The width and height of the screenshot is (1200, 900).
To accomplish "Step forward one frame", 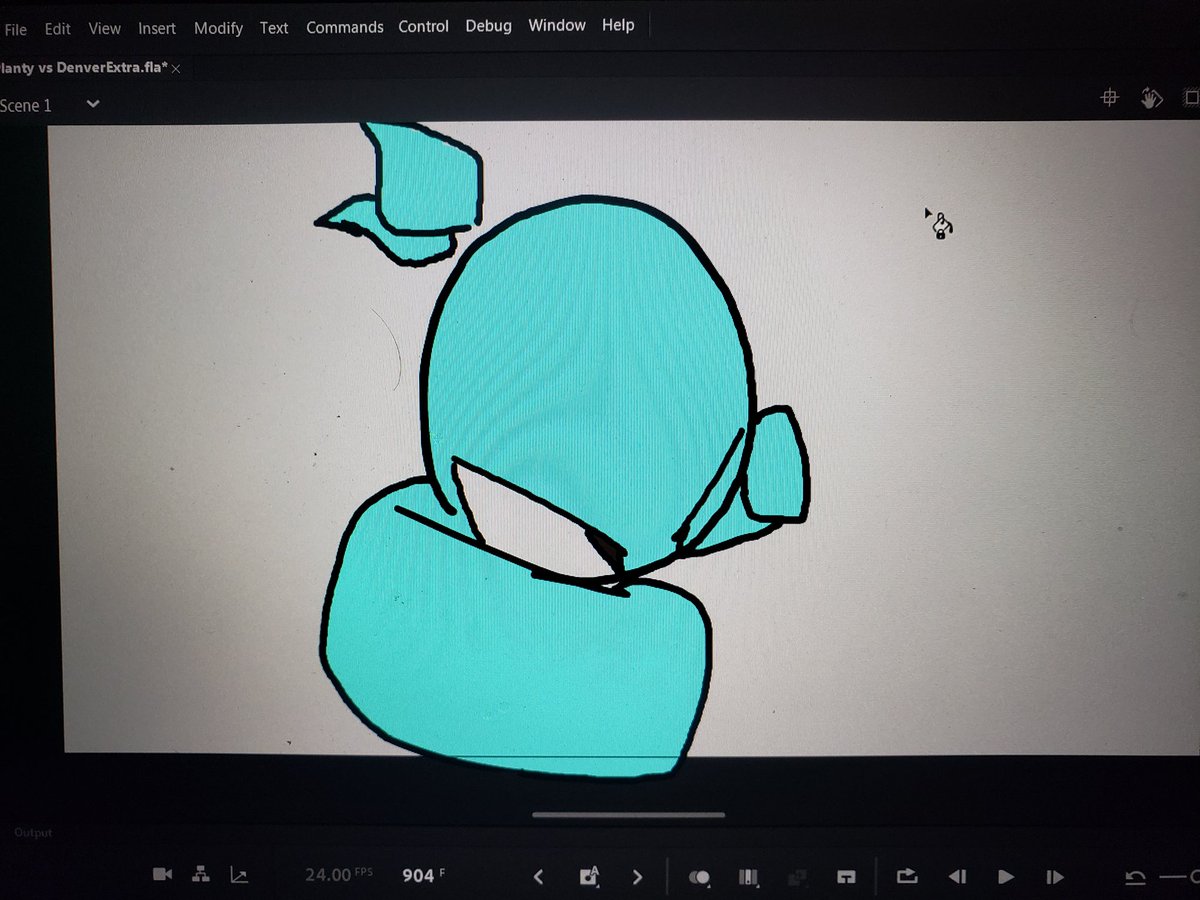I will pyautogui.click(x=1055, y=877).
